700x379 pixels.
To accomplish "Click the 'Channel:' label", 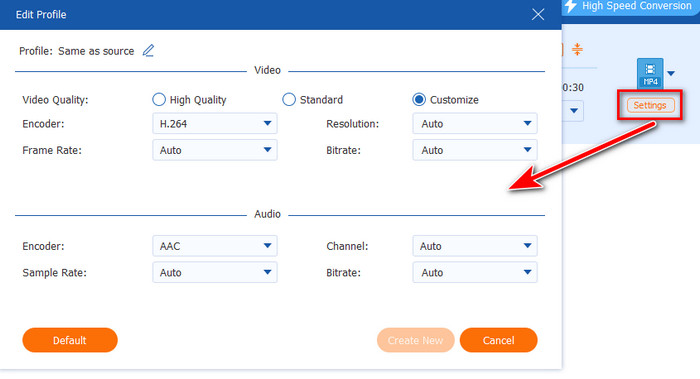I will click(x=347, y=246).
